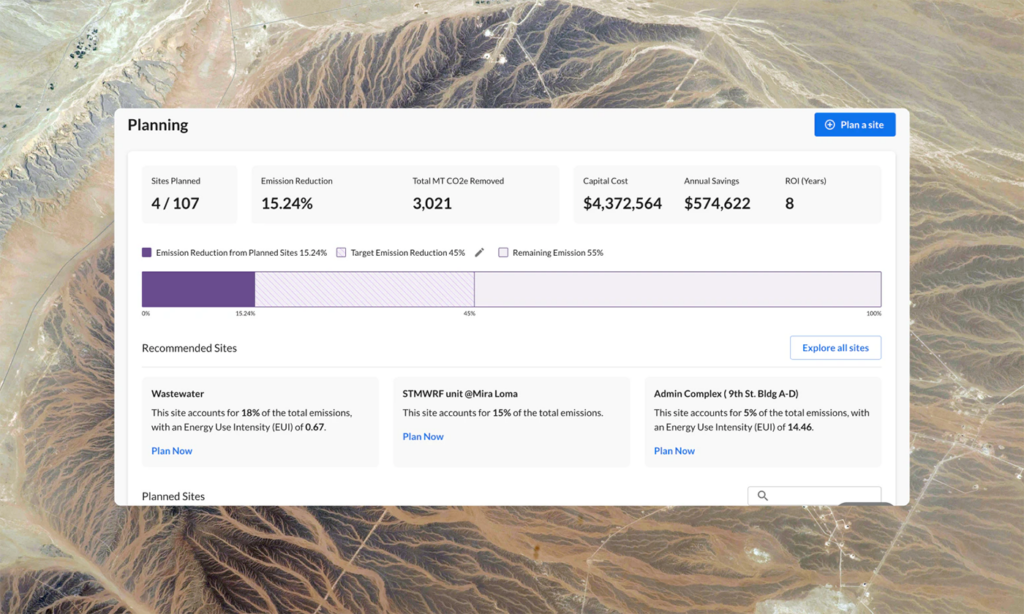Viewport: 1024px width, 614px height.
Task: Click the plus icon in Plan a site
Action: point(829,125)
